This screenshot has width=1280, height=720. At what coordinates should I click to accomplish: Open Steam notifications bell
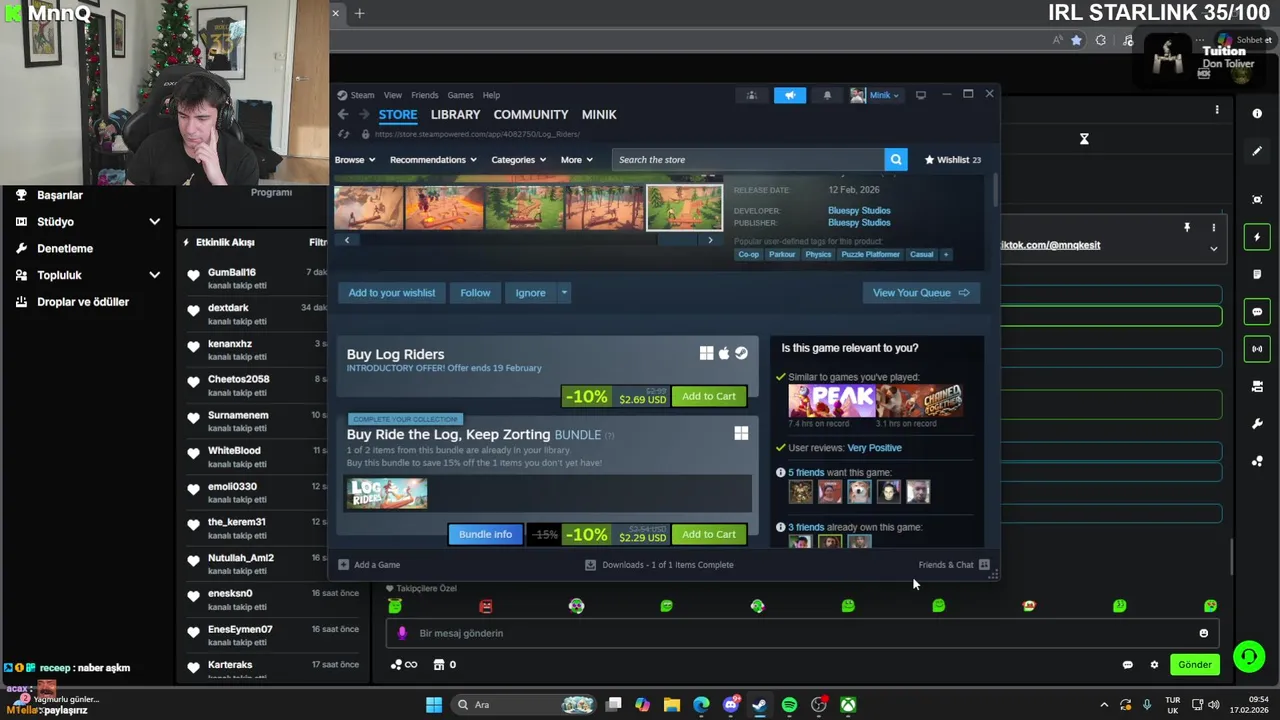tap(827, 95)
